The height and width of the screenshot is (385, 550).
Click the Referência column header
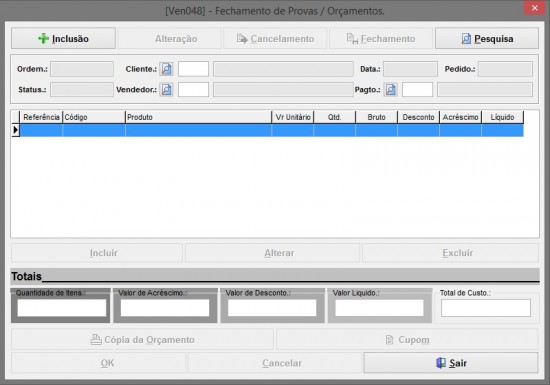pyautogui.click(x=41, y=117)
